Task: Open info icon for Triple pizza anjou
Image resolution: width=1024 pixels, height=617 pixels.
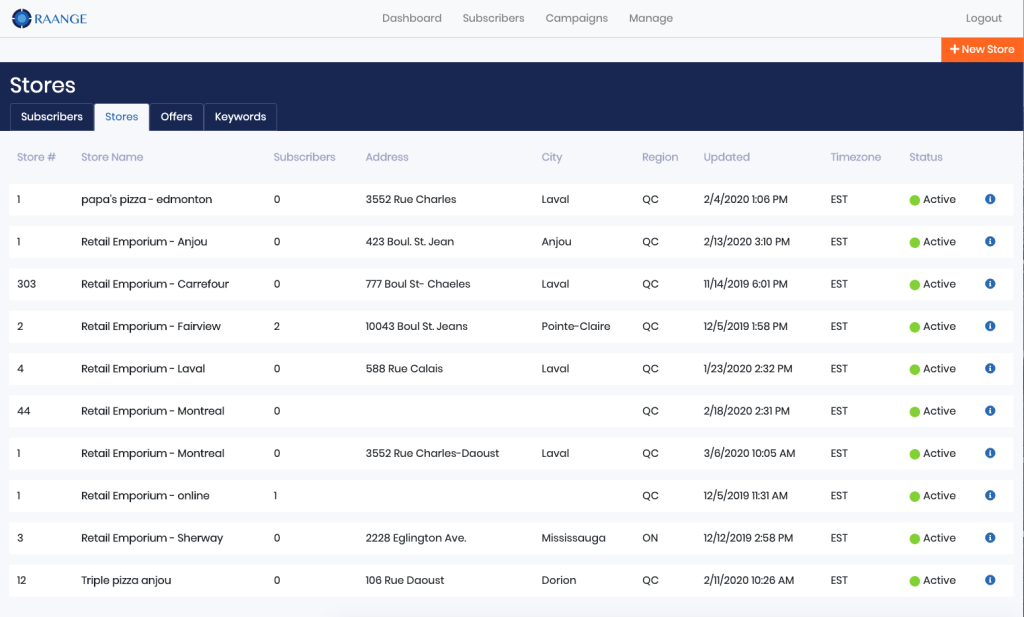Action: coord(990,580)
